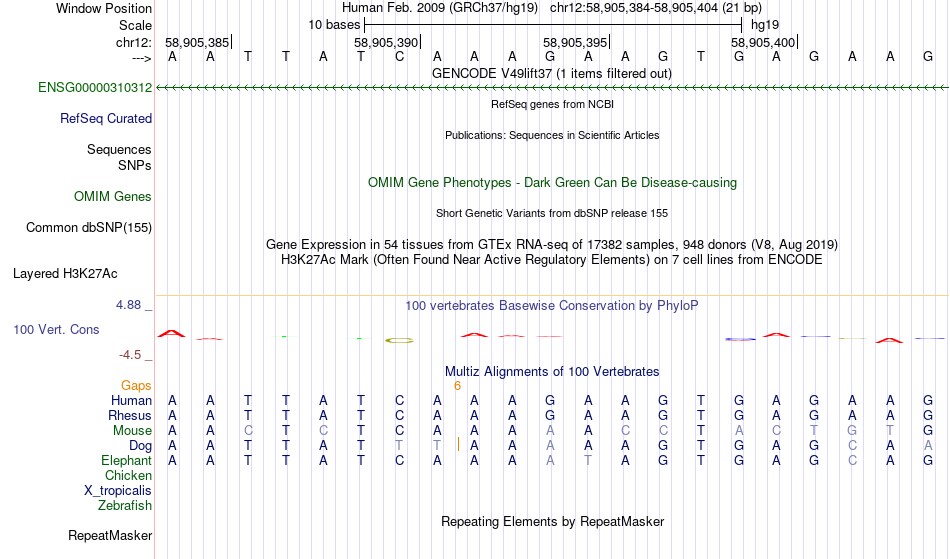Open 100 vertebrates Basewise Conservation title
Image resolution: width=950 pixels, height=559 pixels.
tap(552, 306)
